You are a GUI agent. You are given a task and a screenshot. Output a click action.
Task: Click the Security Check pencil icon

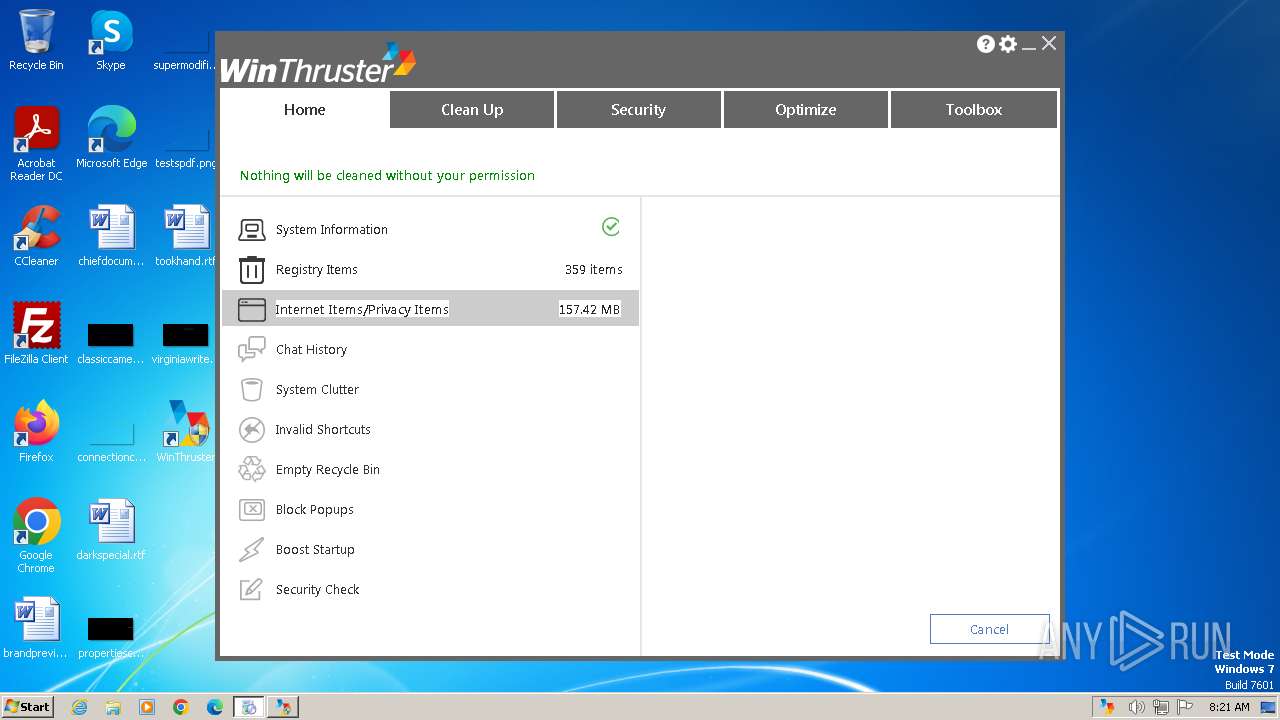click(251, 590)
